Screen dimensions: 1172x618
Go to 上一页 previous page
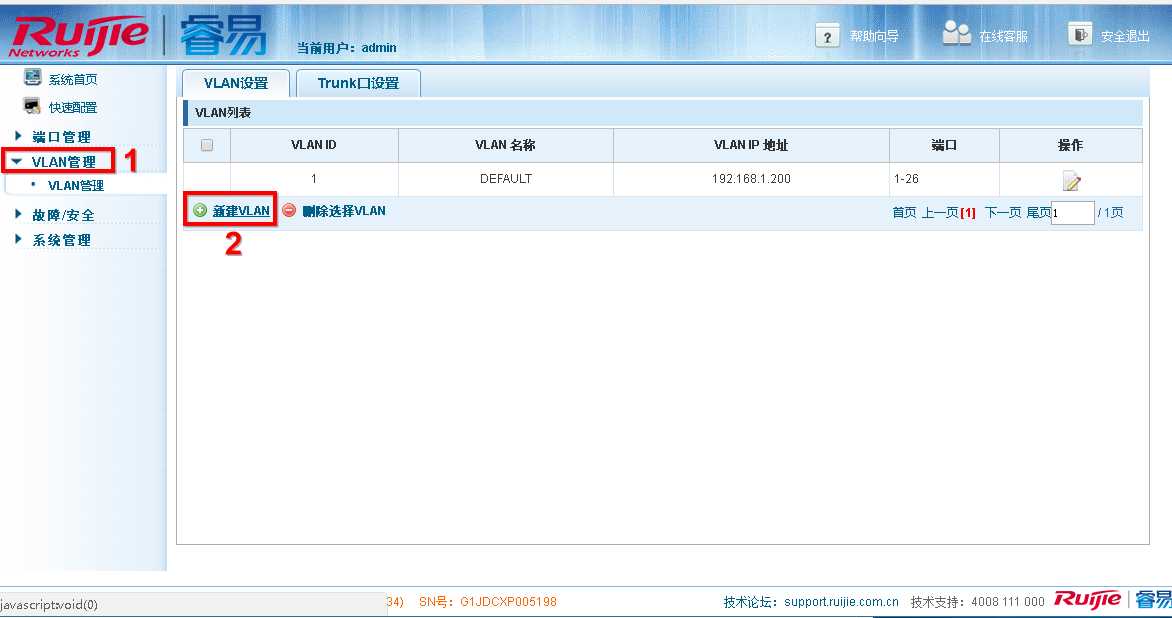click(940, 213)
